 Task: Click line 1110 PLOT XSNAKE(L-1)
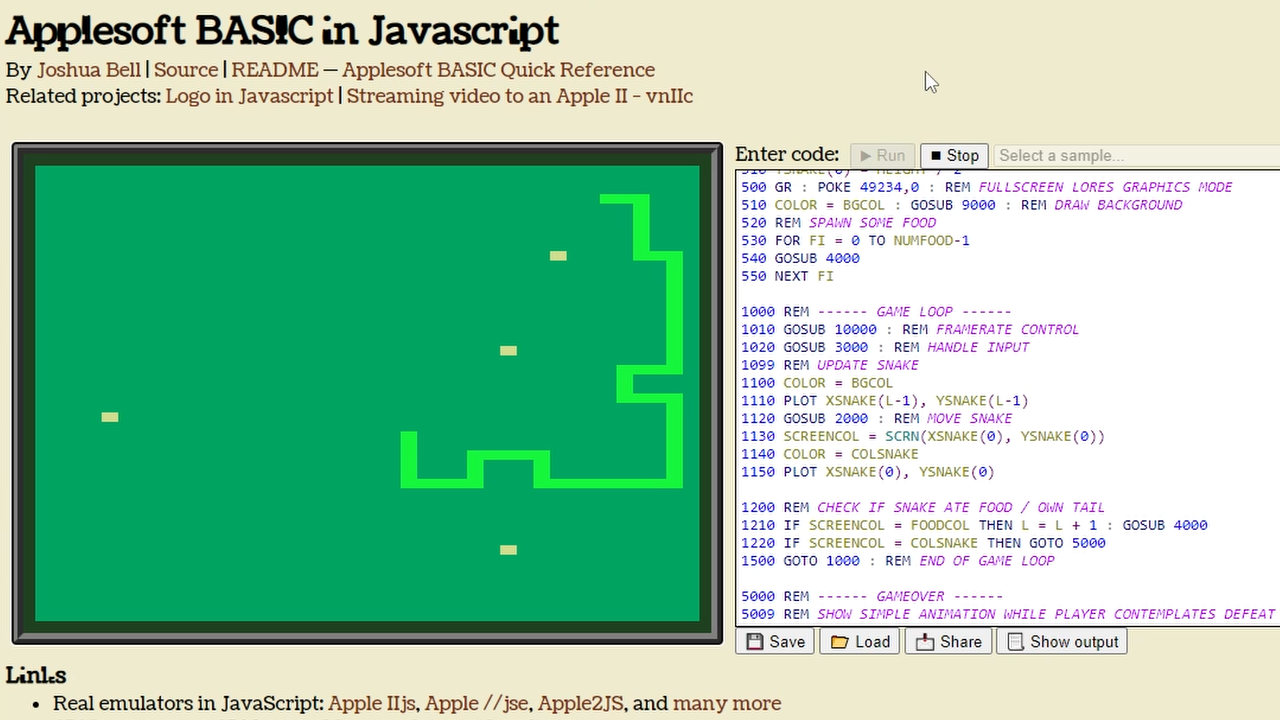click(885, 401)
